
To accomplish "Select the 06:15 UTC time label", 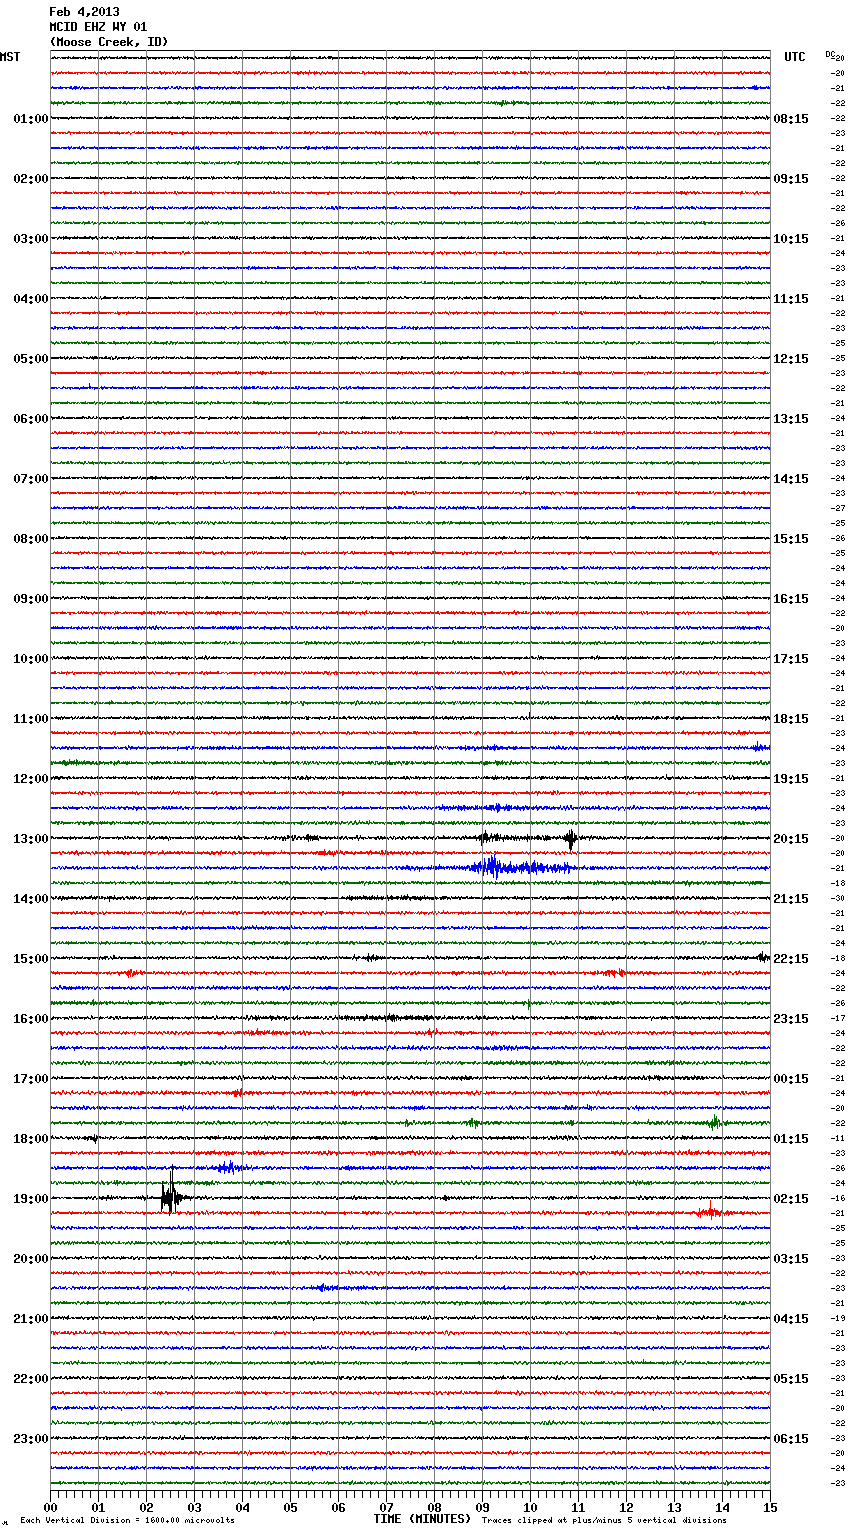I will point(790,1439).
